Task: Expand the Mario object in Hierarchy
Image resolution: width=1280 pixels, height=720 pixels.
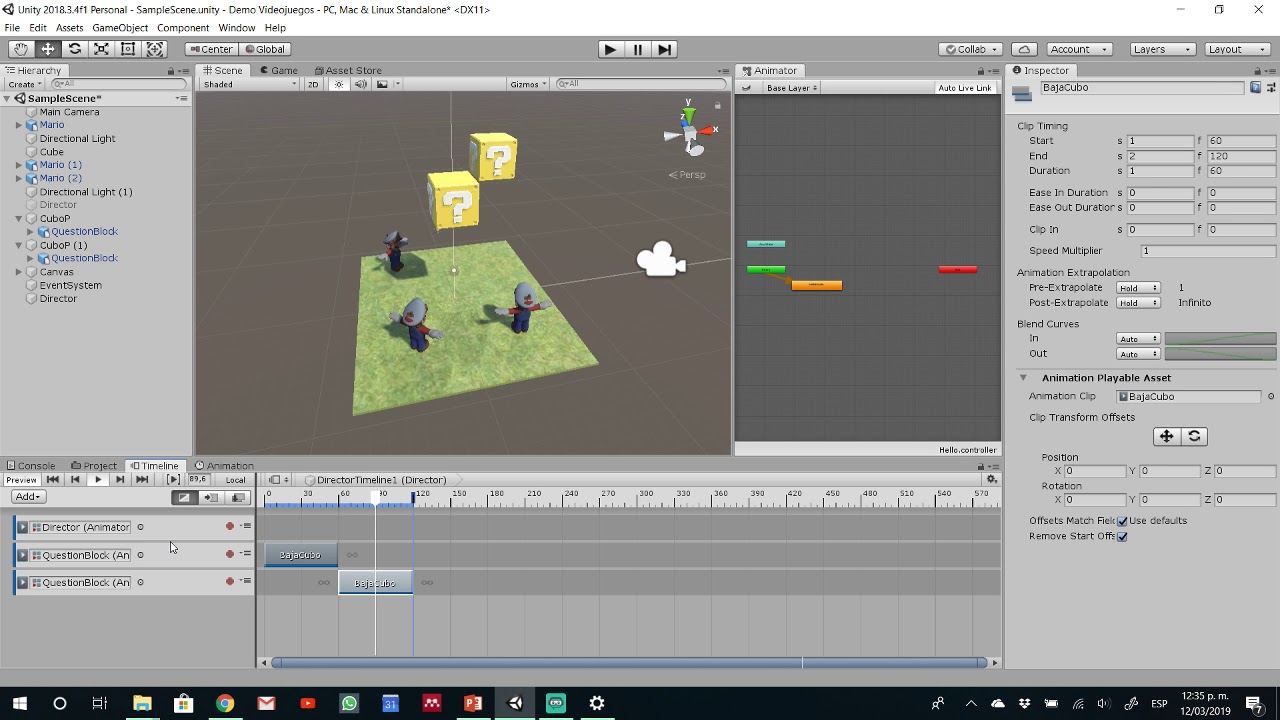Action: click(x=18, y=125)
